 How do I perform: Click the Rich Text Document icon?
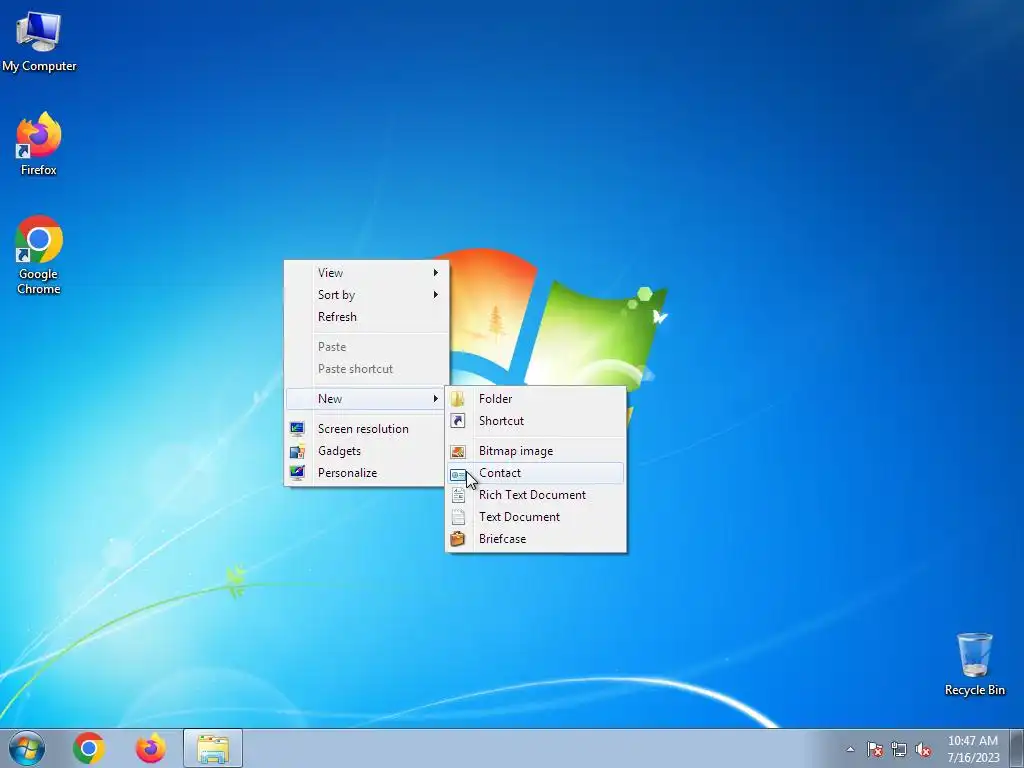point(458,495)
